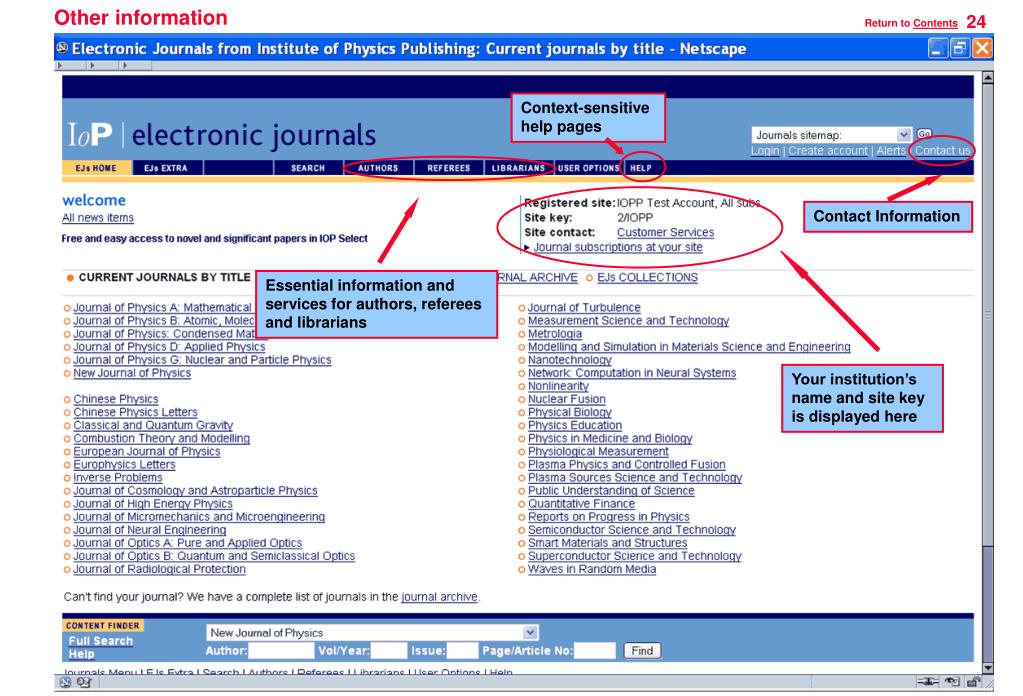Screen dimensions: 1023x696
Task: Click the journal archive link
Action: pyautogui.click(x=439, y=596)
